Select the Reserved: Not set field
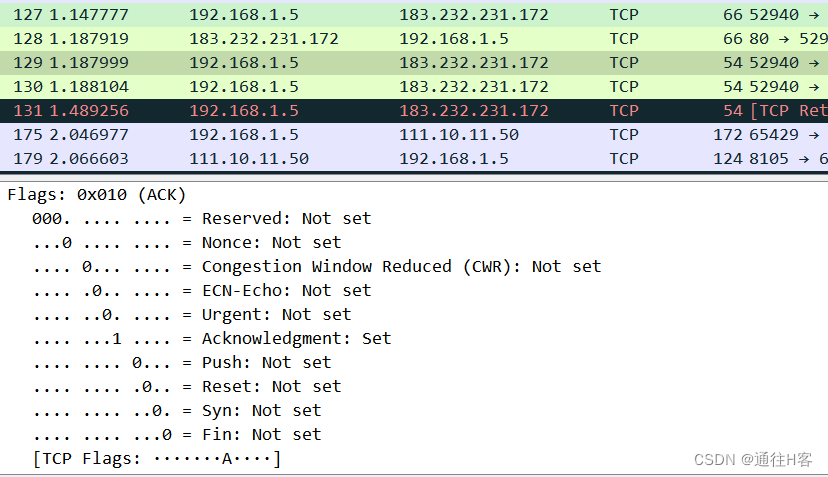Screen dimensions: 828x477 (286, 218)
